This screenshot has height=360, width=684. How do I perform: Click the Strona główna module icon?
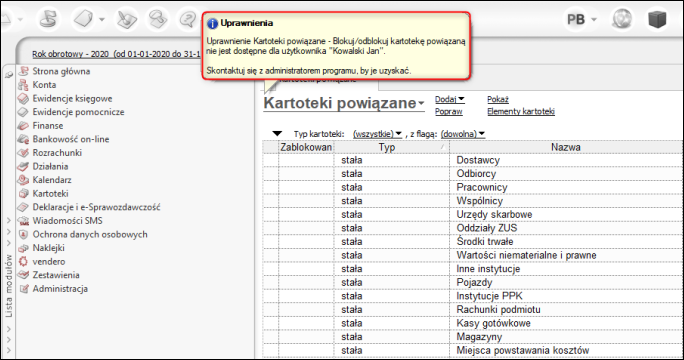(x=23, y=71)
